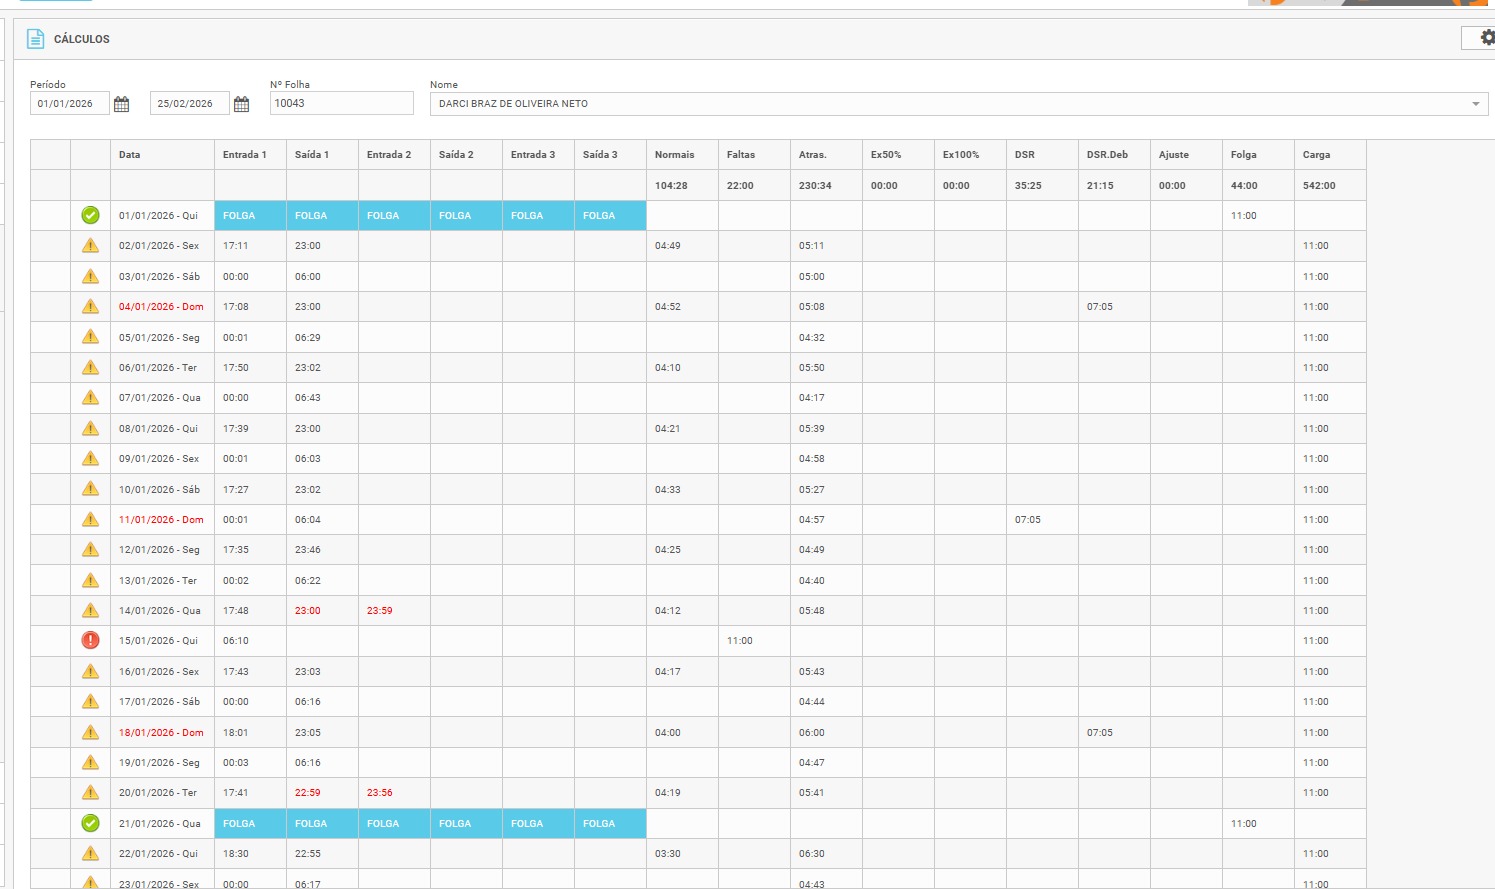Click the period end date field
Viewport: 1495px width, 889px height.
(x=188, y=104)
